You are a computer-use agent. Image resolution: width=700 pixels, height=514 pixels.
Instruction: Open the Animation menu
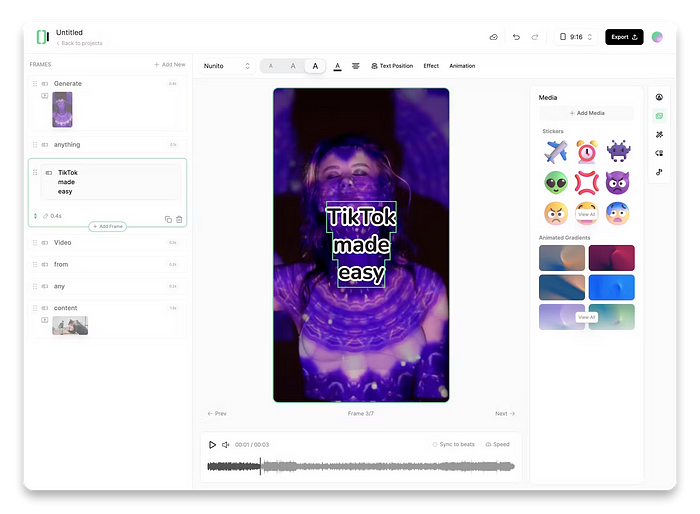(462, 66)
